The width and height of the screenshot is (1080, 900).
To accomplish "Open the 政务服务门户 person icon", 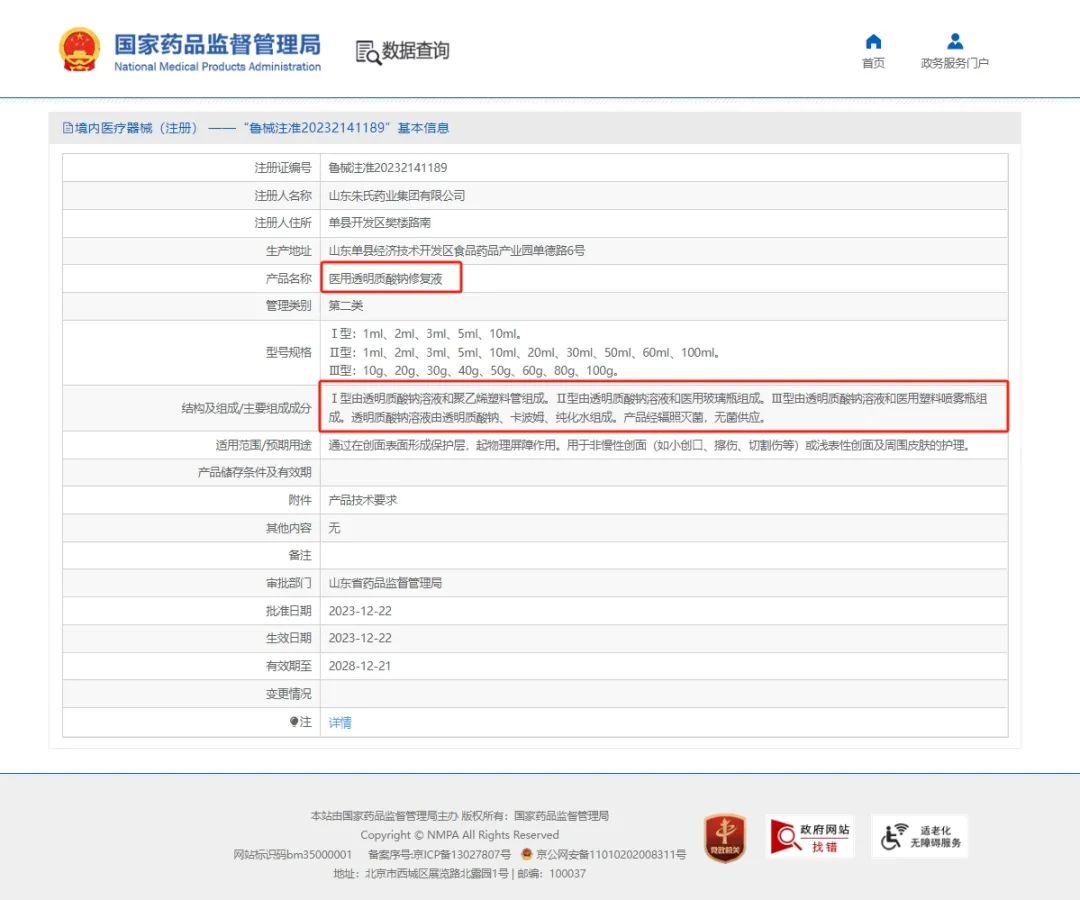I will [955, 42].
